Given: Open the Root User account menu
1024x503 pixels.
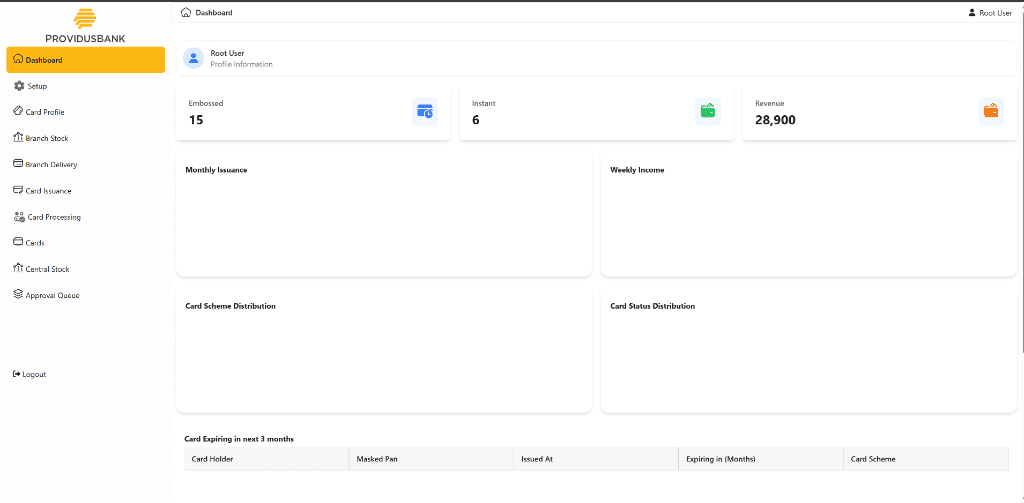Looking at the screenshot, I should (989, 12).
